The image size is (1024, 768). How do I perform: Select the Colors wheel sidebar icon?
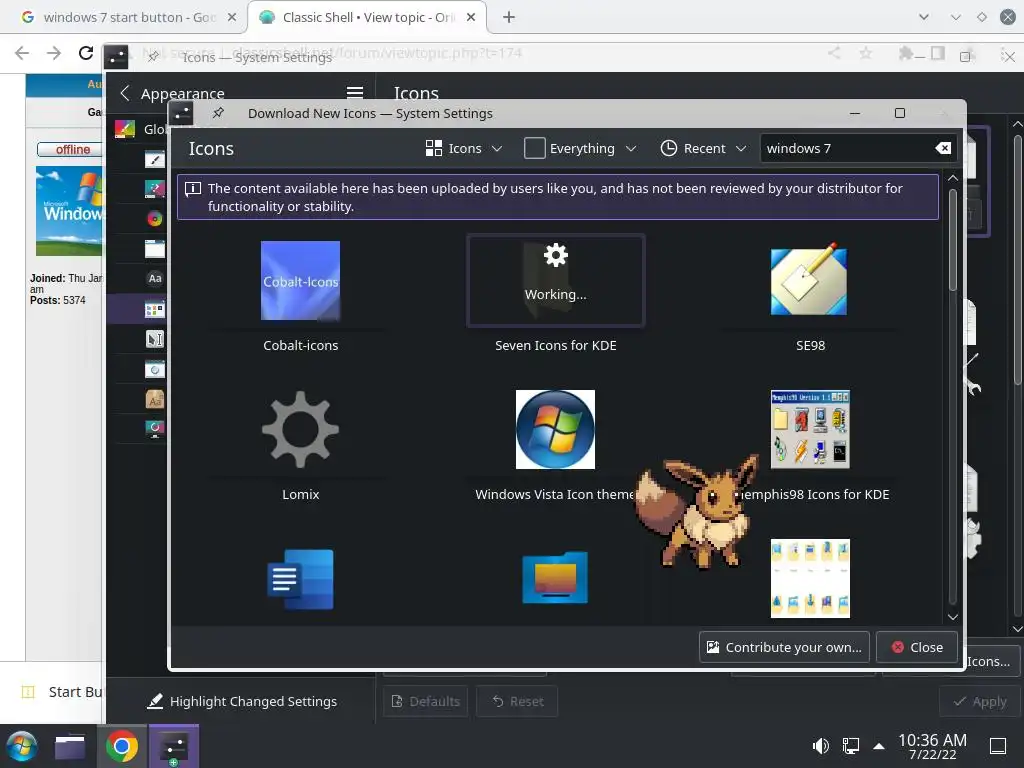click(x=155, y=219)
